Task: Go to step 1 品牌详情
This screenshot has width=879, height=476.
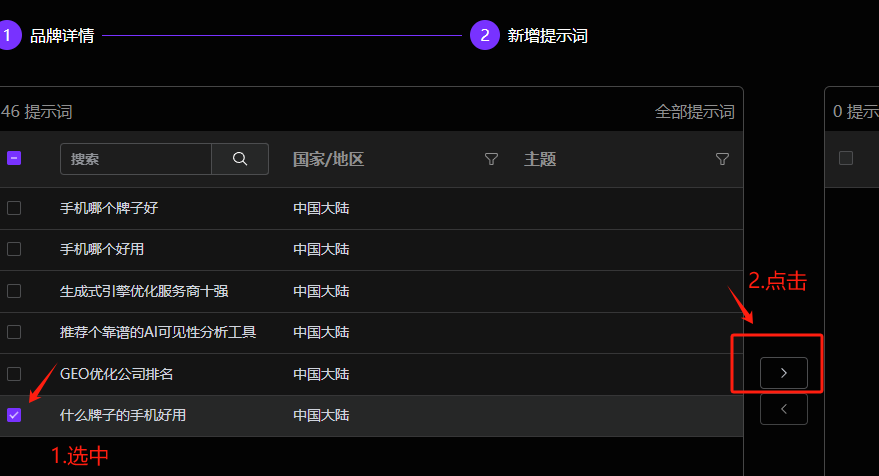Action: [x=61, y=36]
